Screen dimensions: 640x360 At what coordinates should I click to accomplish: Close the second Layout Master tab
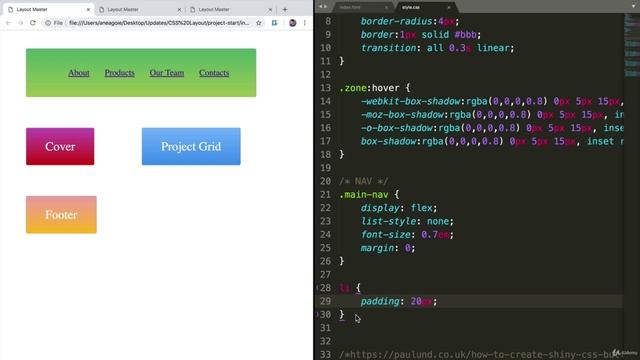[x=179, y=9]
